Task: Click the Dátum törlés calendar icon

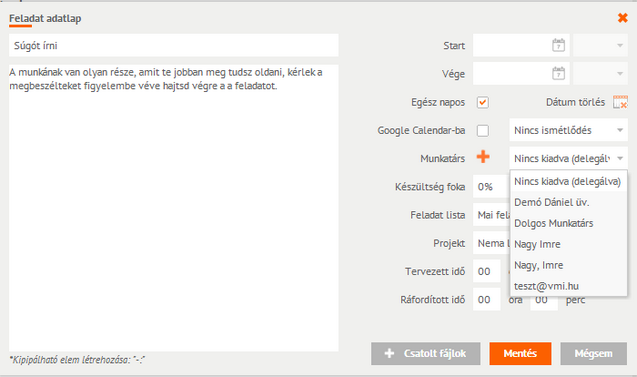Action: coord(620,102)
